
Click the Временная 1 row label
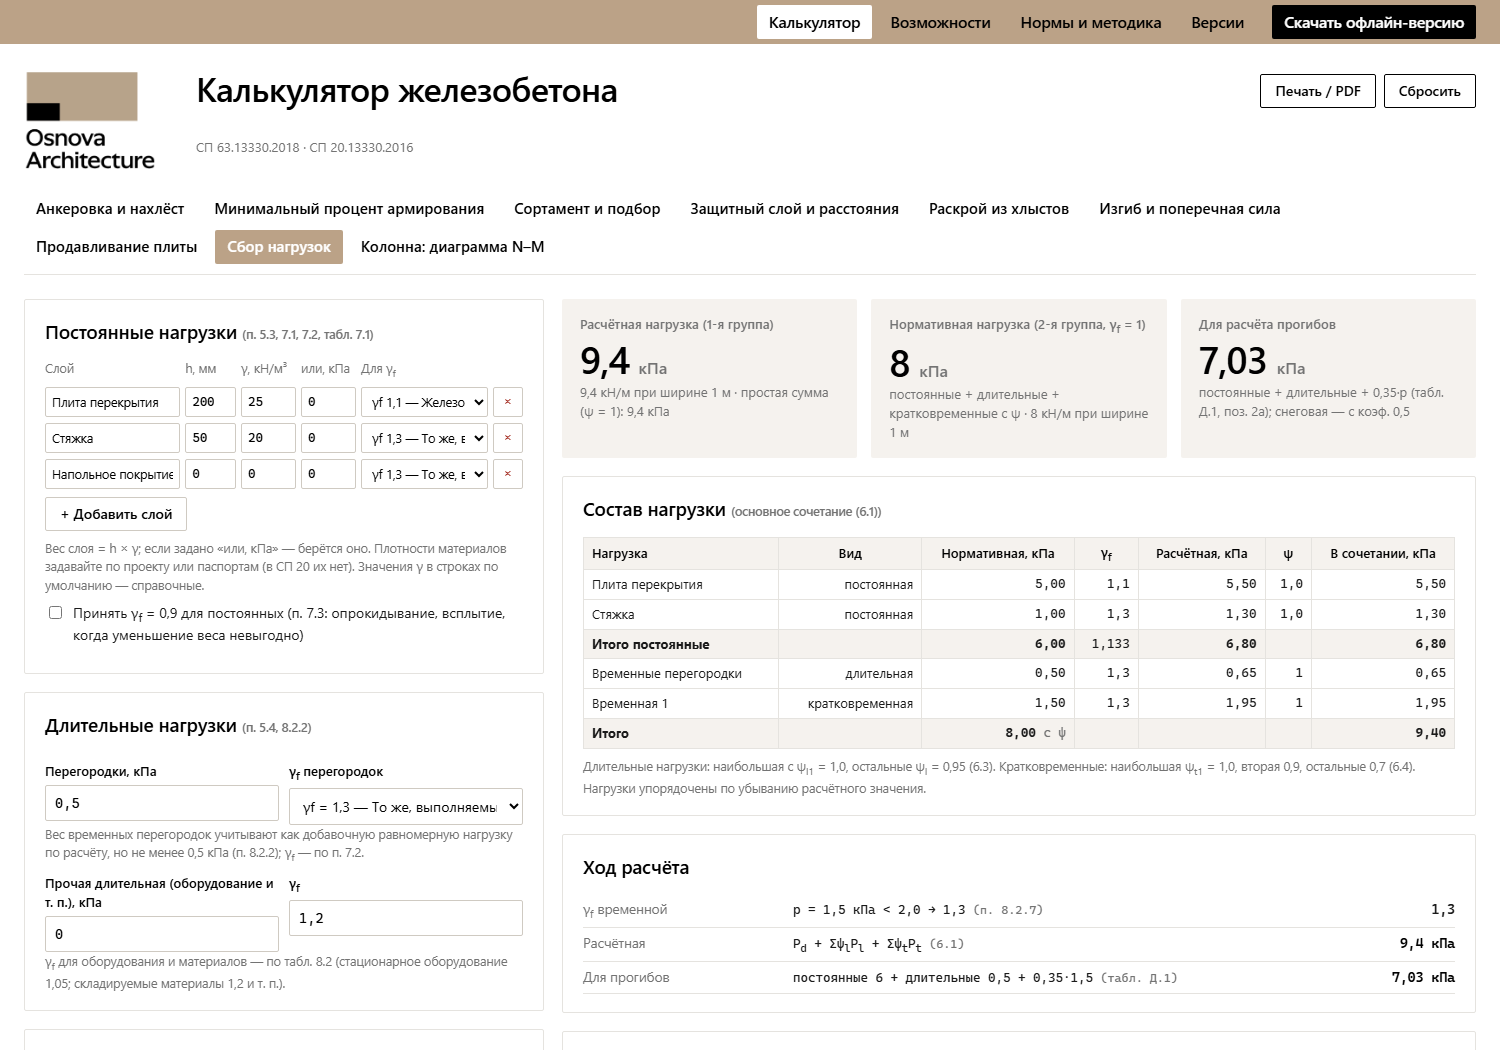[x=630, y=704]
